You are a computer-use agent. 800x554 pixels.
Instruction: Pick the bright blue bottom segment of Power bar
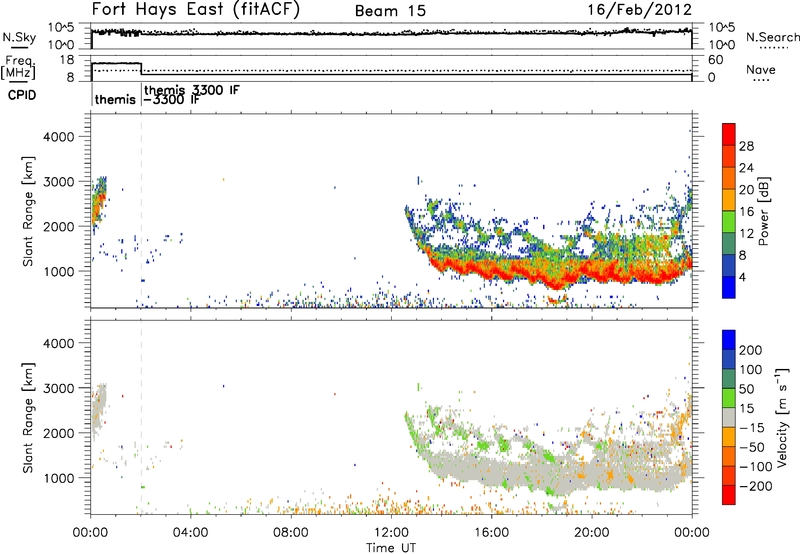pyautogui.click(x=729, y=287)
